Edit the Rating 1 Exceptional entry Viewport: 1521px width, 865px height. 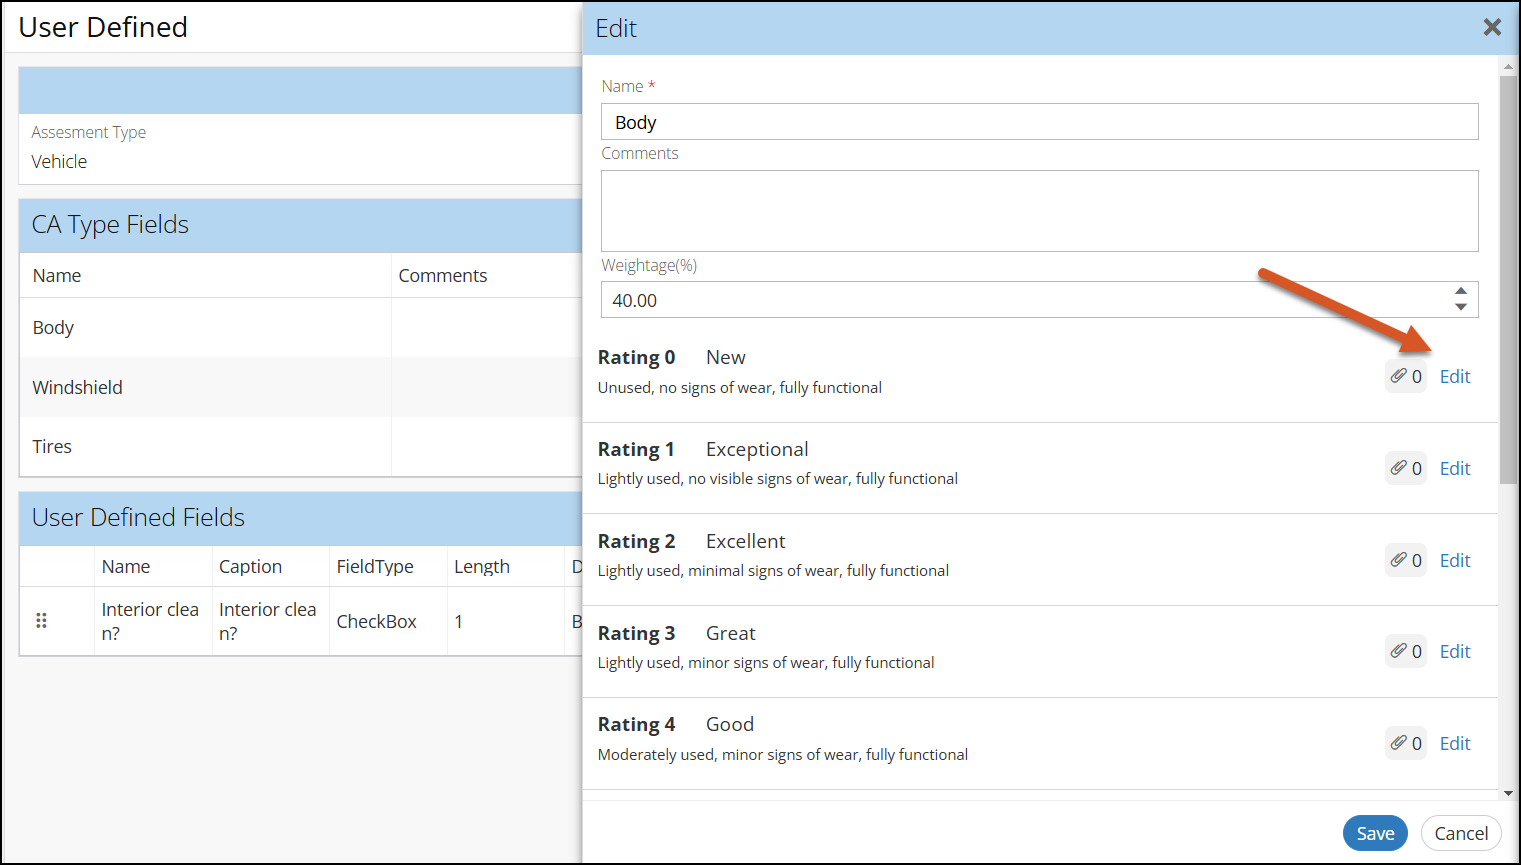1454,468
